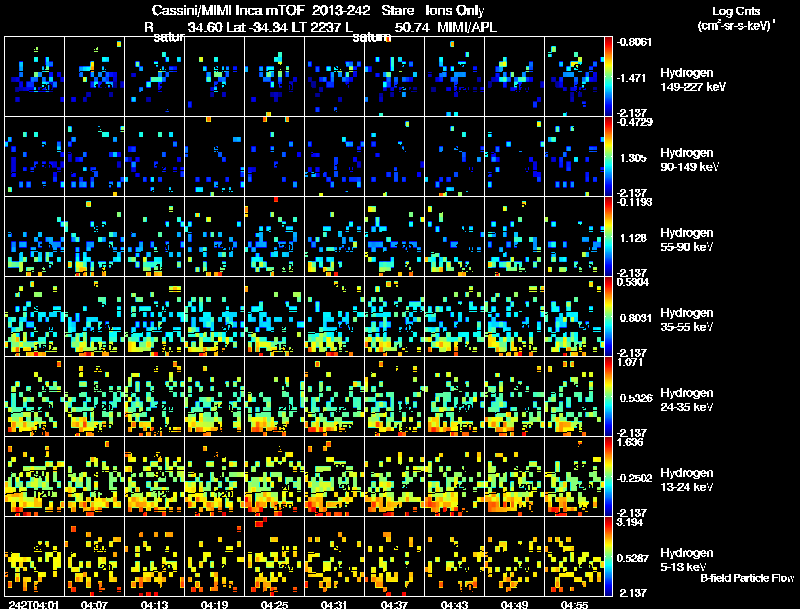This screenshot has height=609, width=800.
Task: Open the 149-227 keV panel at 04:01
Action: pos(34,76)
